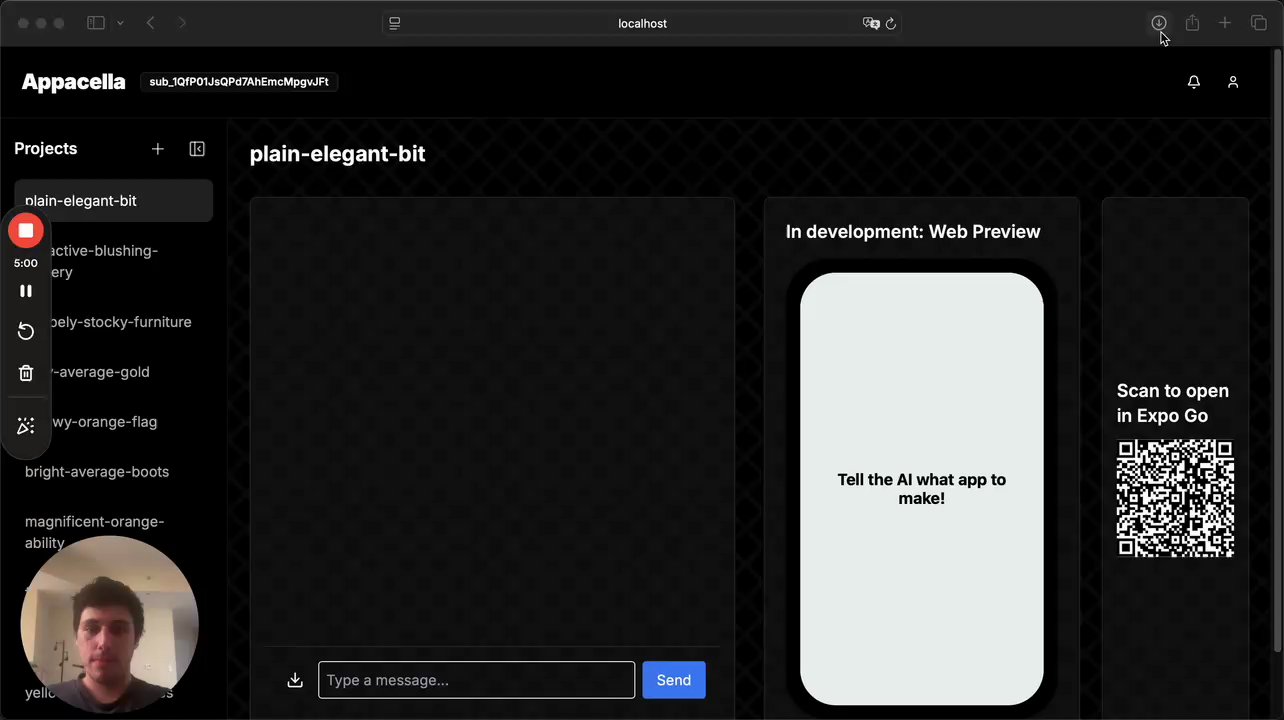
Task: Open the average-gold project
Action: point(114,372)
